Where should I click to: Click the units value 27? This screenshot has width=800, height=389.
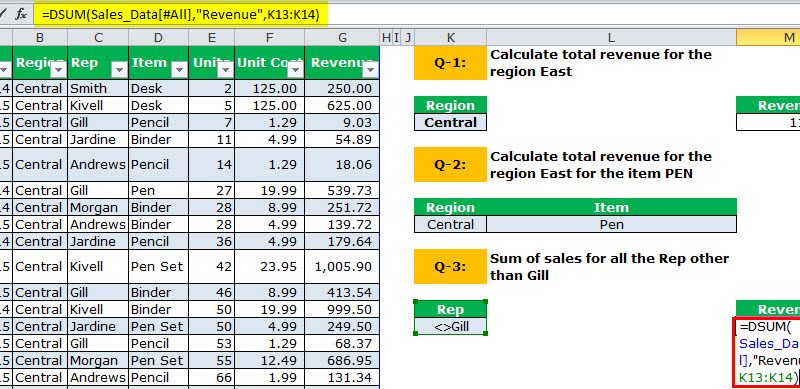point(212,190)
